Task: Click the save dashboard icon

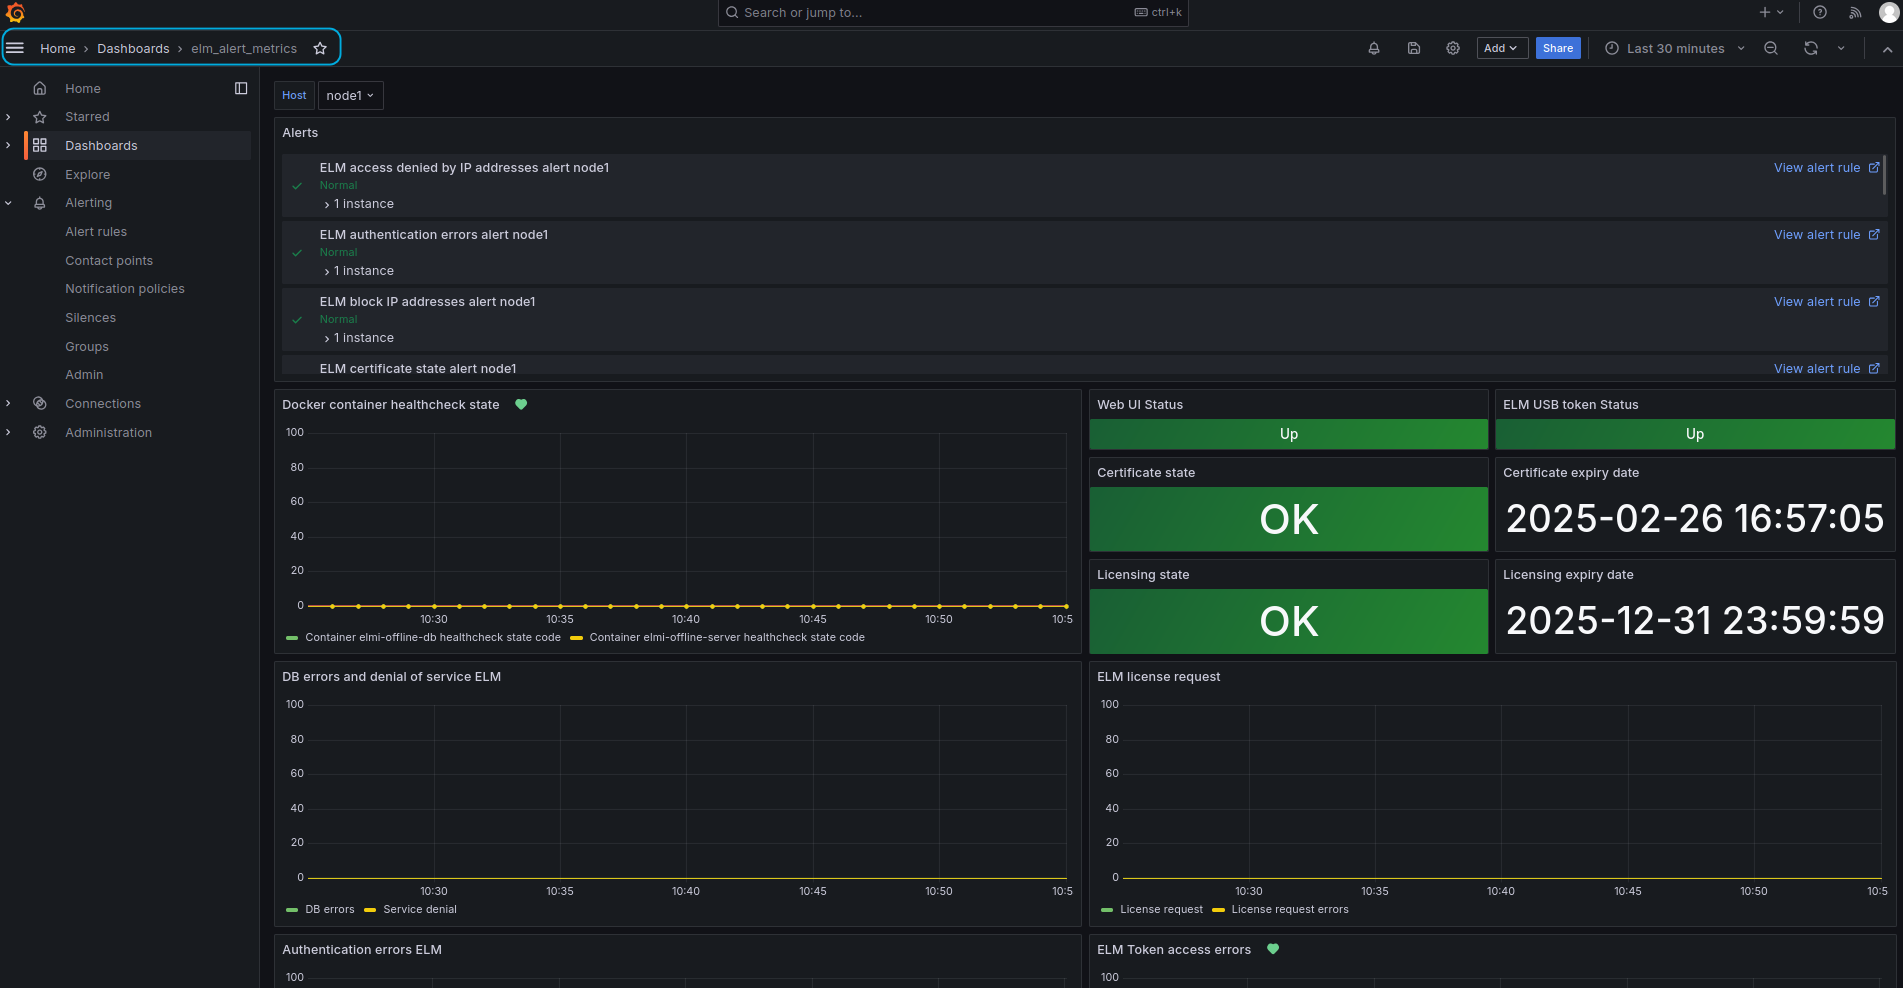Action: click(1414, 48)
